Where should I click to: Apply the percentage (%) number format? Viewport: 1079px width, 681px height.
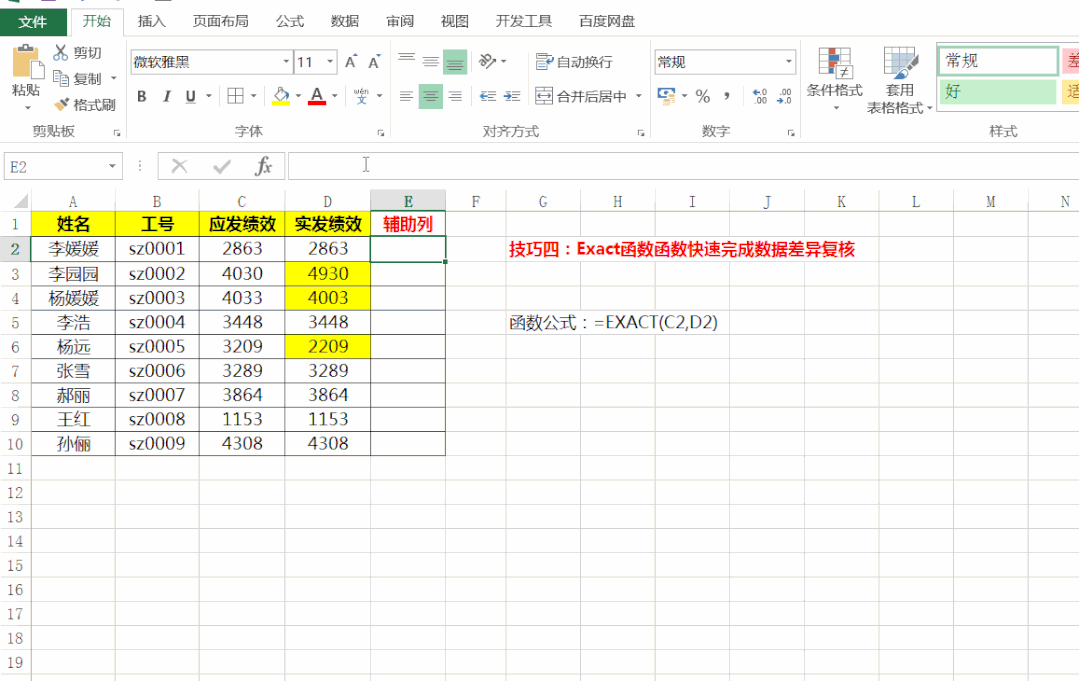[702, 96]
